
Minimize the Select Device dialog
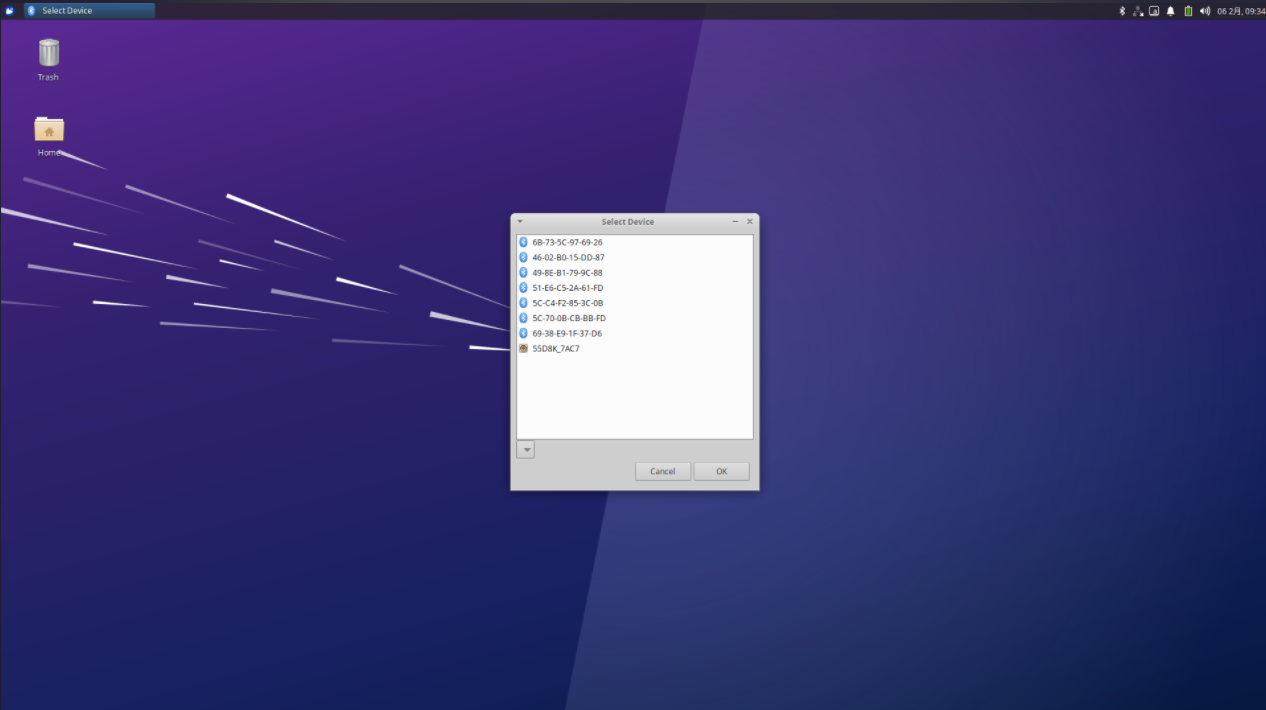(735, 222)
